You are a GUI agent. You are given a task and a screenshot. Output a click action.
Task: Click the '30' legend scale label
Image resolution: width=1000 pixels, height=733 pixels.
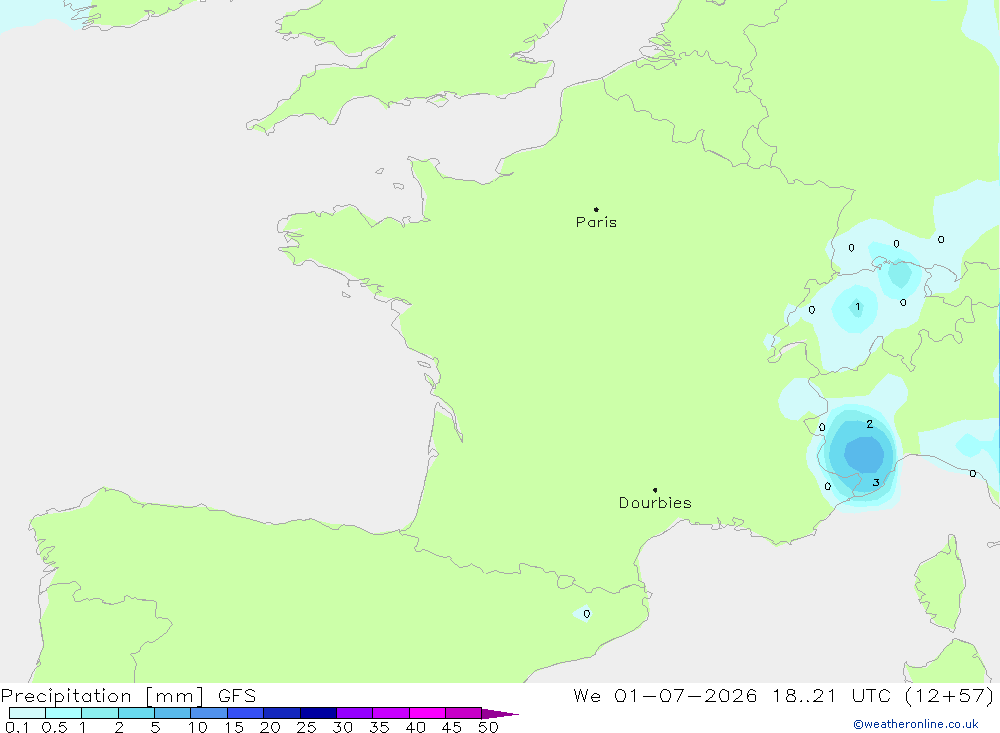pyautogui.click(x=343, y=727)
